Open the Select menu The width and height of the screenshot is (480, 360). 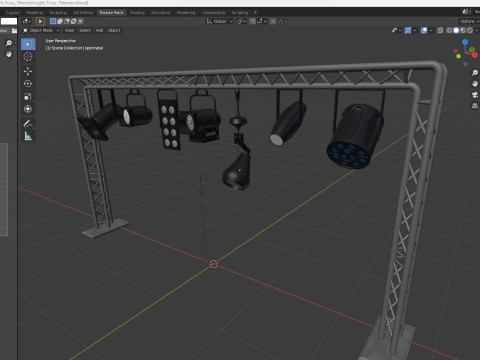click(85, 30)
